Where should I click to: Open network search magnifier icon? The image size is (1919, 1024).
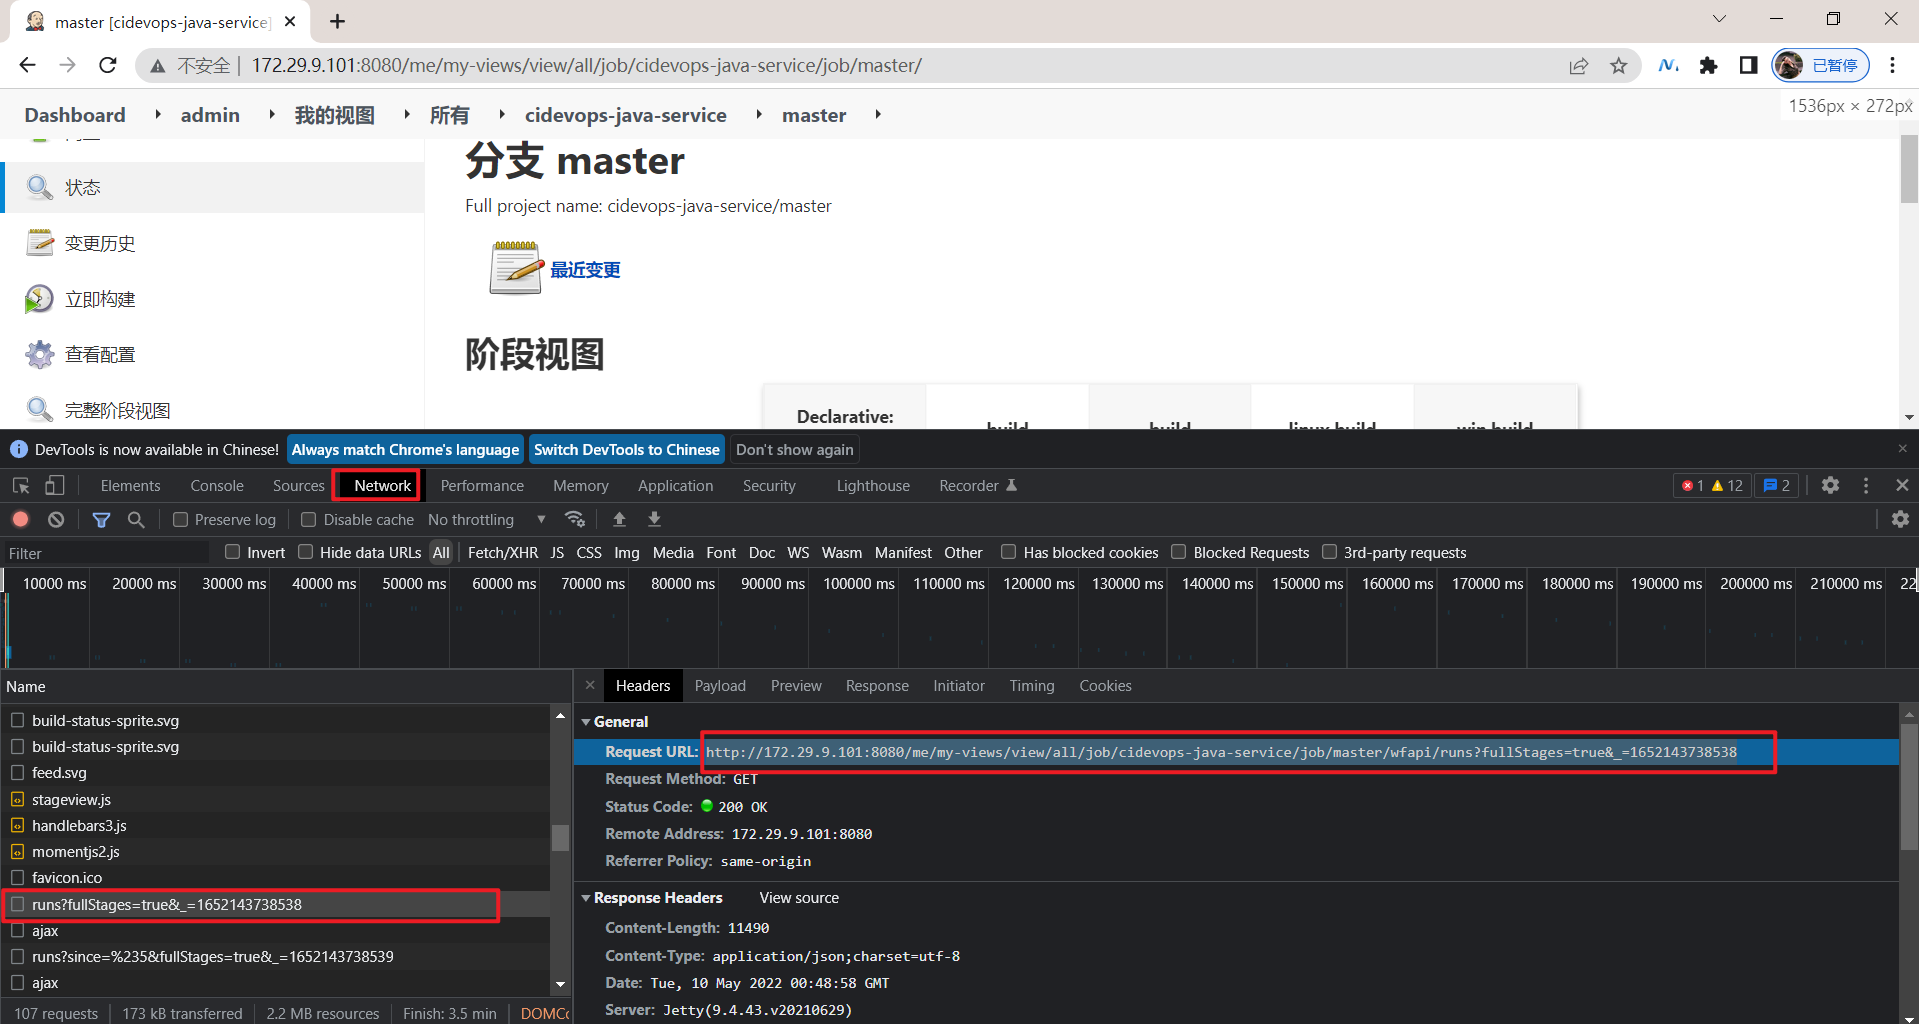[136, 520]
